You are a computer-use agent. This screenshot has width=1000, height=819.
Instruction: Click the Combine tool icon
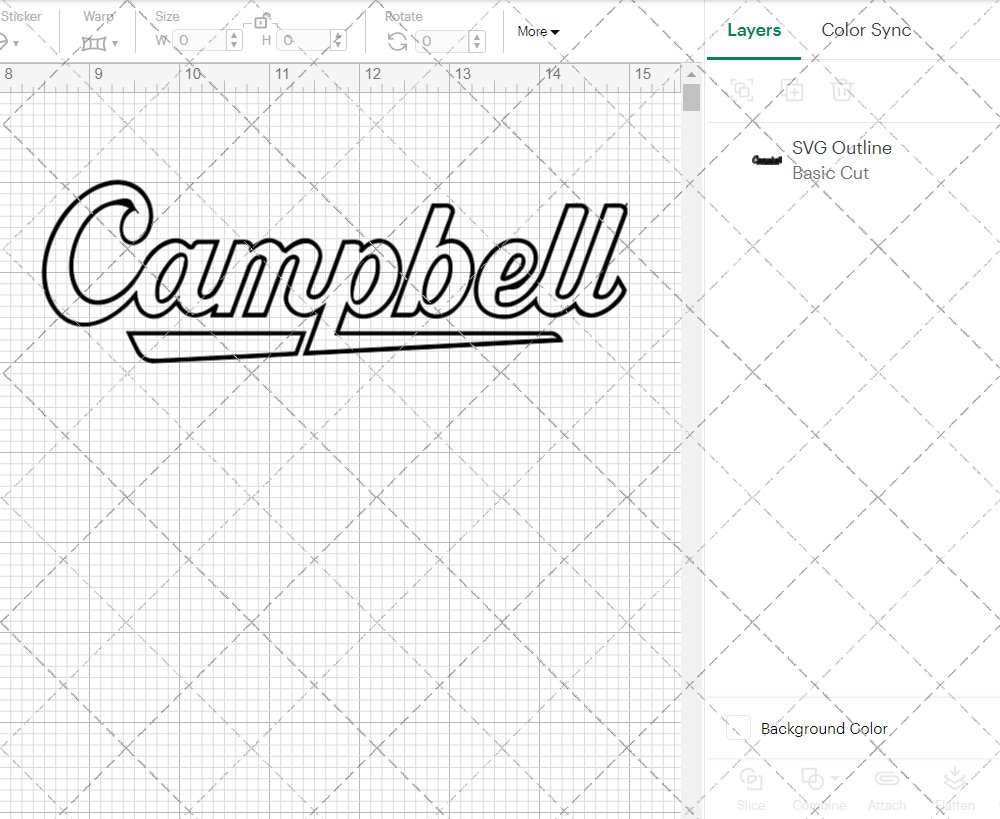point(812,778)
